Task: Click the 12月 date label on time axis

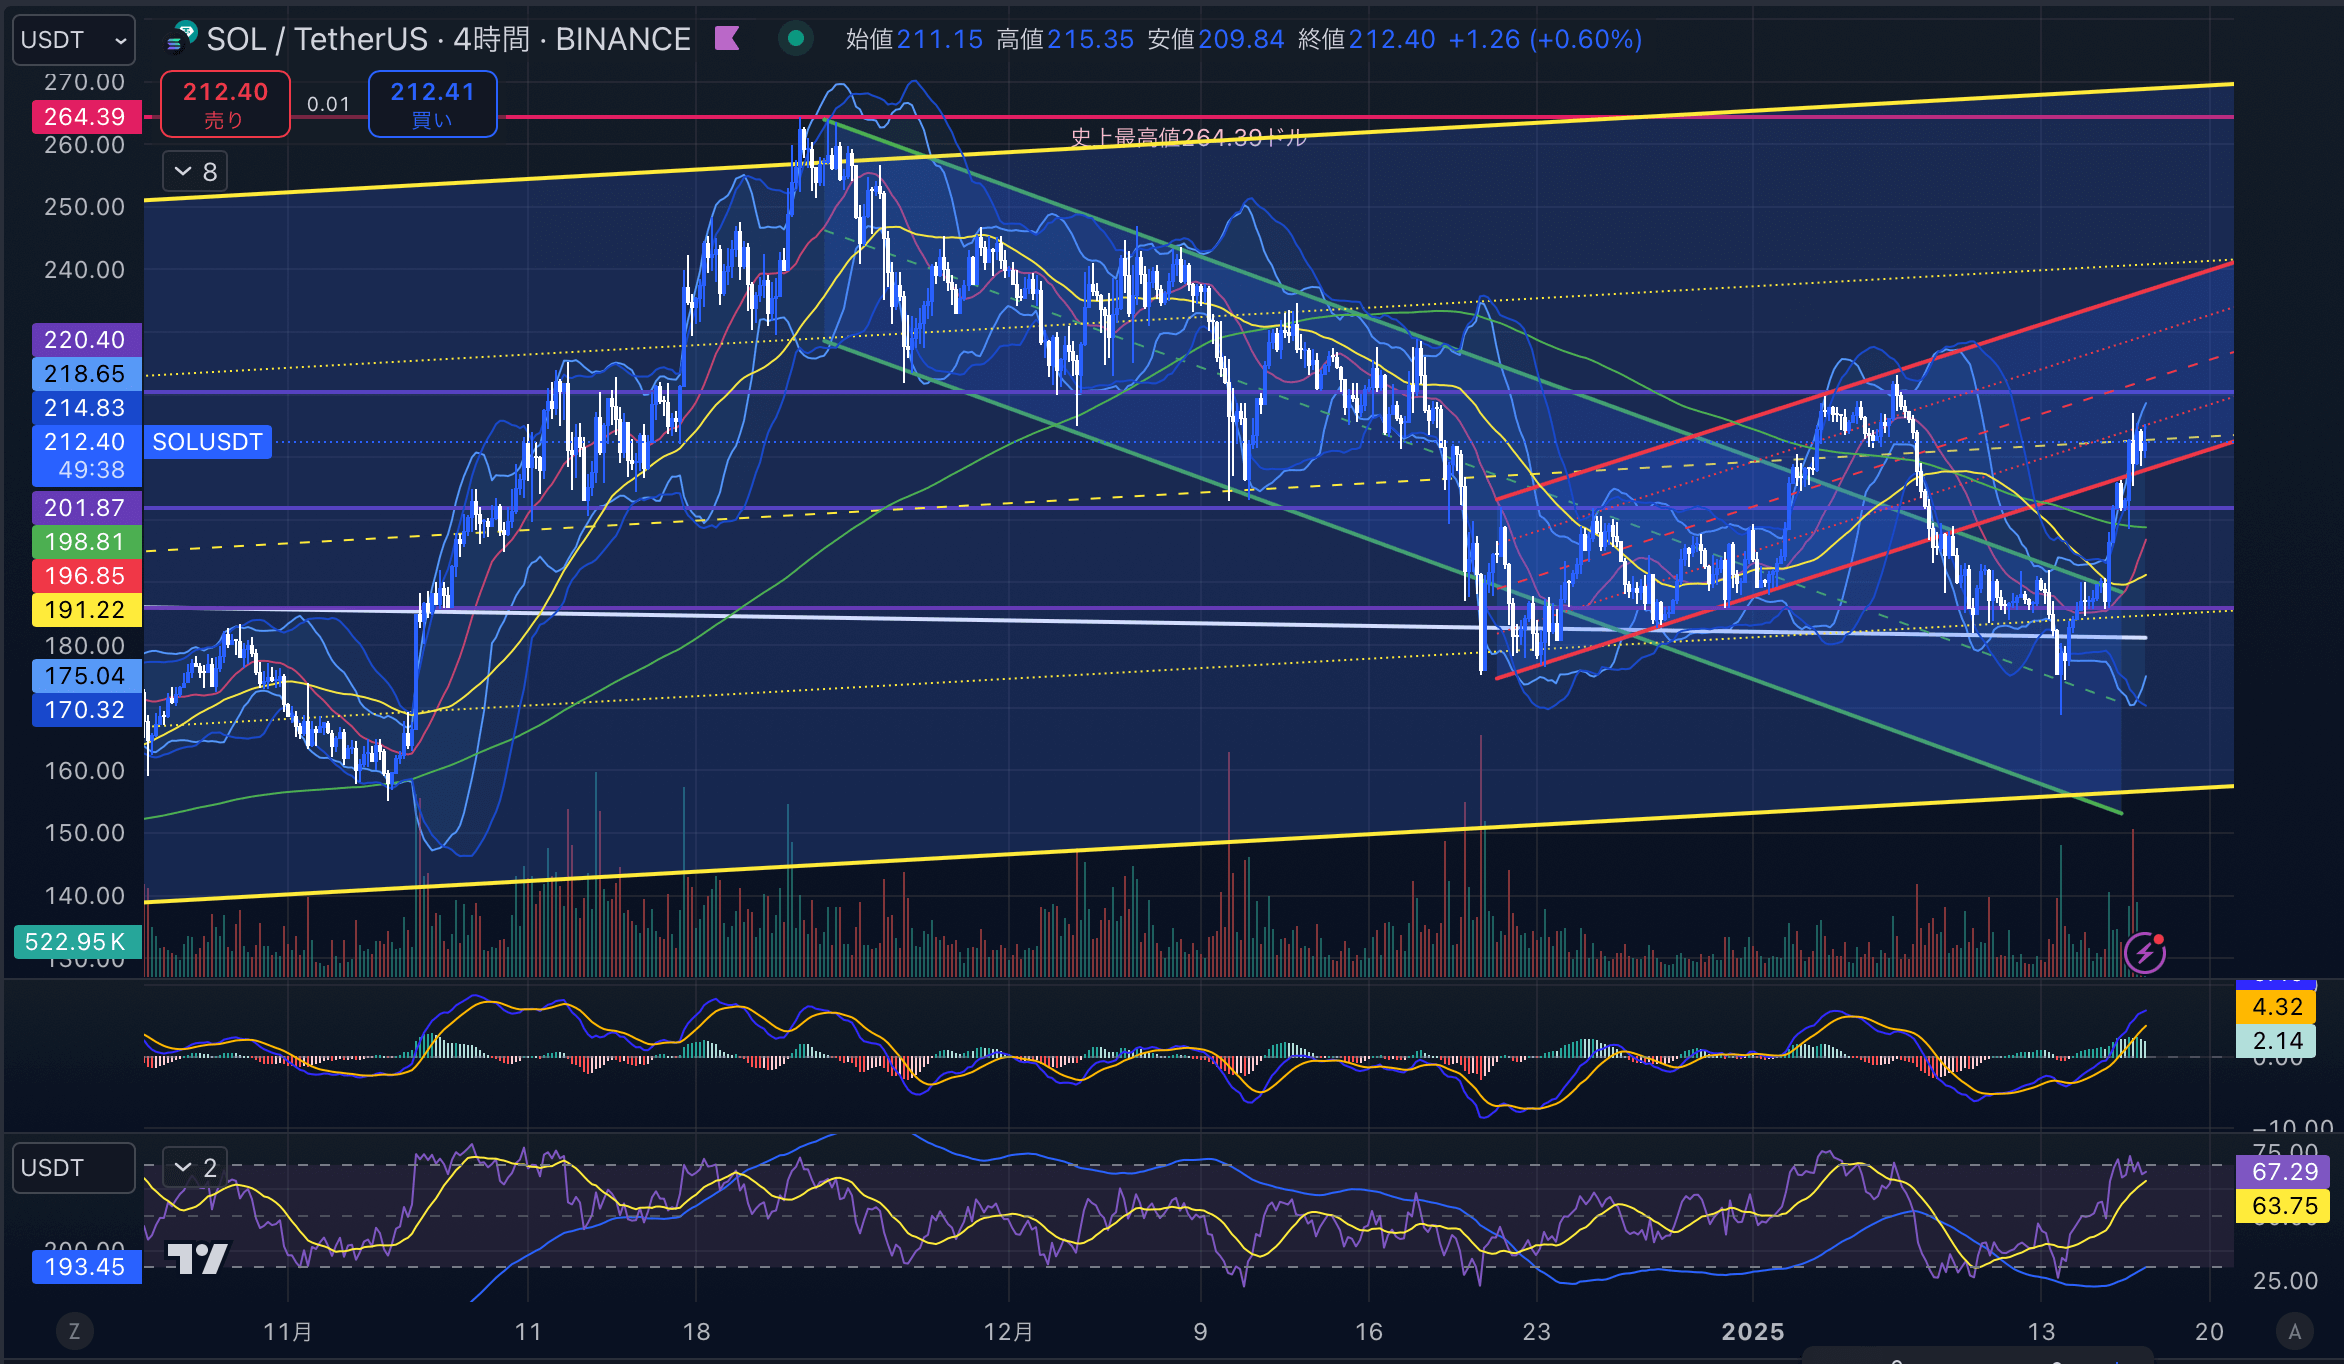Action: coord(1008,1332)
